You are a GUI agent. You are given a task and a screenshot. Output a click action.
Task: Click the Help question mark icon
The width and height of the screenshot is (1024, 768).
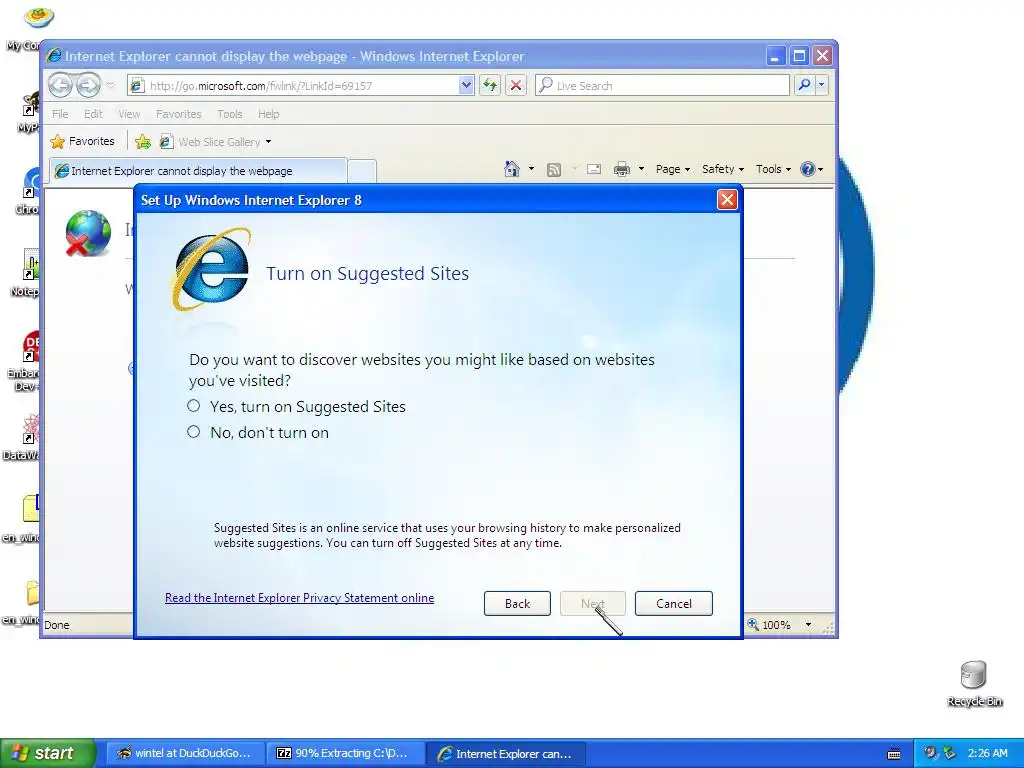(x=808, y=169)
